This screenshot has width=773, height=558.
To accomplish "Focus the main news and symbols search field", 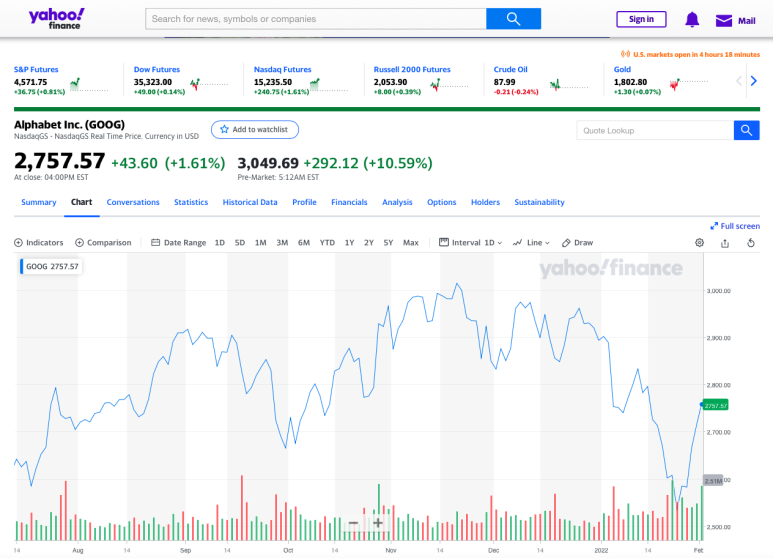I will pyautogui.click(x=316, y=19).
